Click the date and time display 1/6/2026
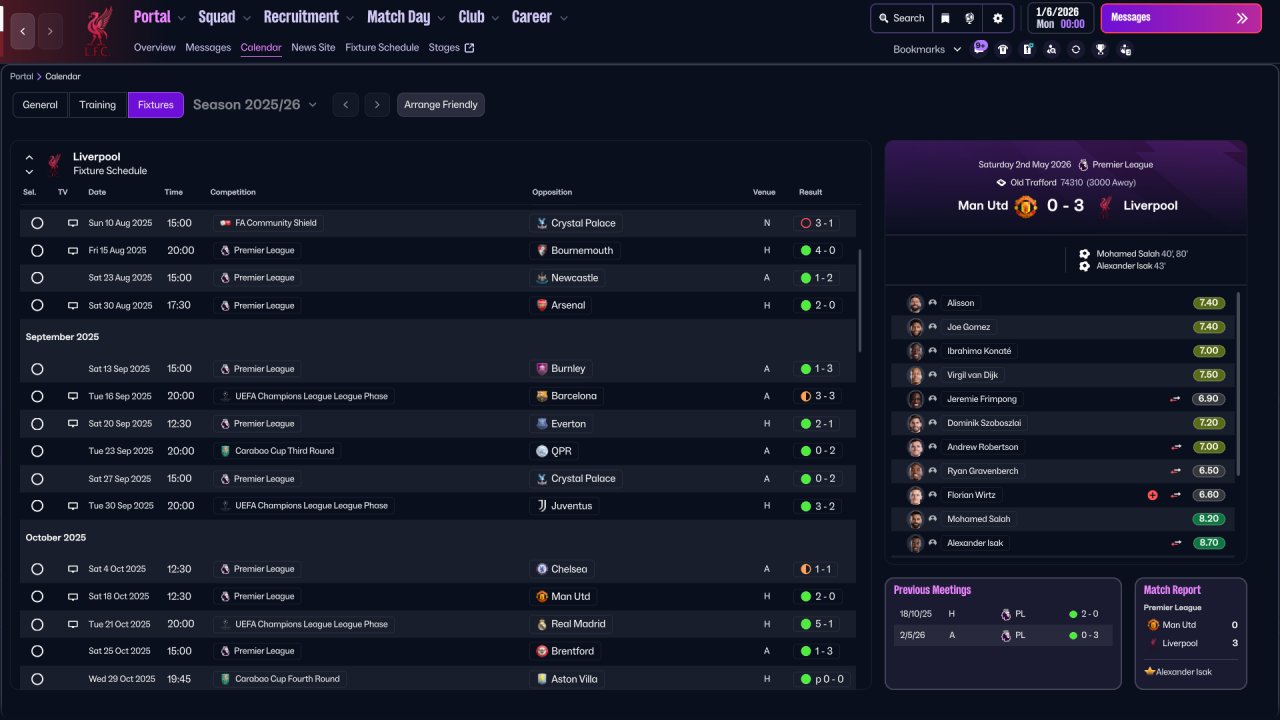 (1060, 18)
